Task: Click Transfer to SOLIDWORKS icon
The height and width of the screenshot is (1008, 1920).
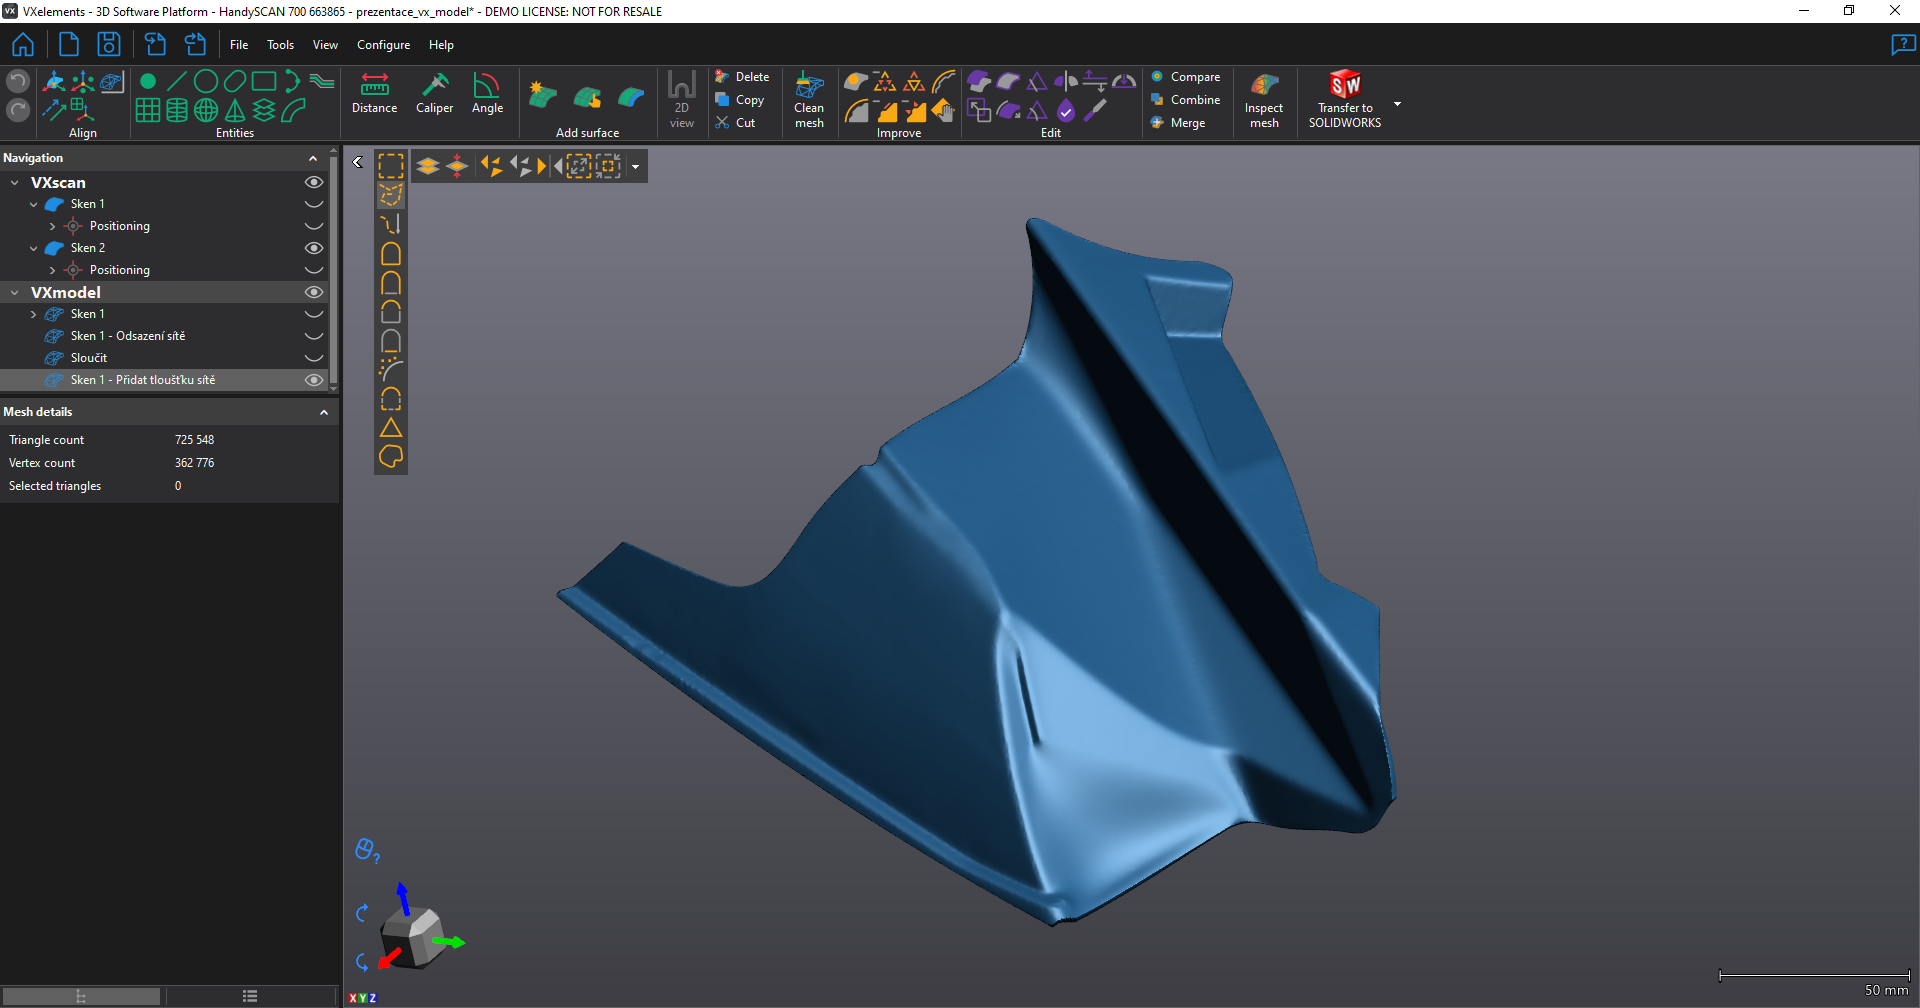Action: (x=1344, y=99)
